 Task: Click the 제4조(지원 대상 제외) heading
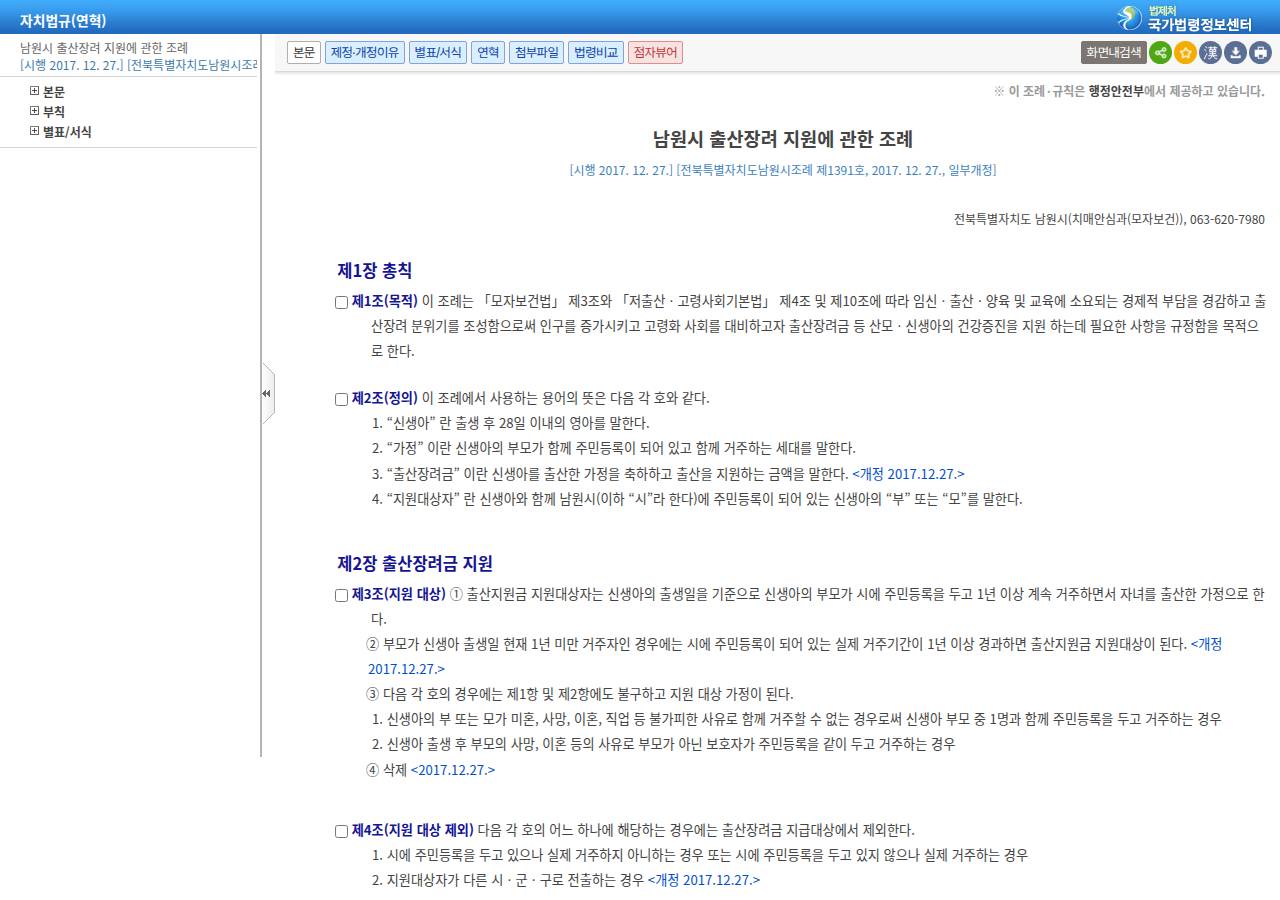click(x=413, y=830)
